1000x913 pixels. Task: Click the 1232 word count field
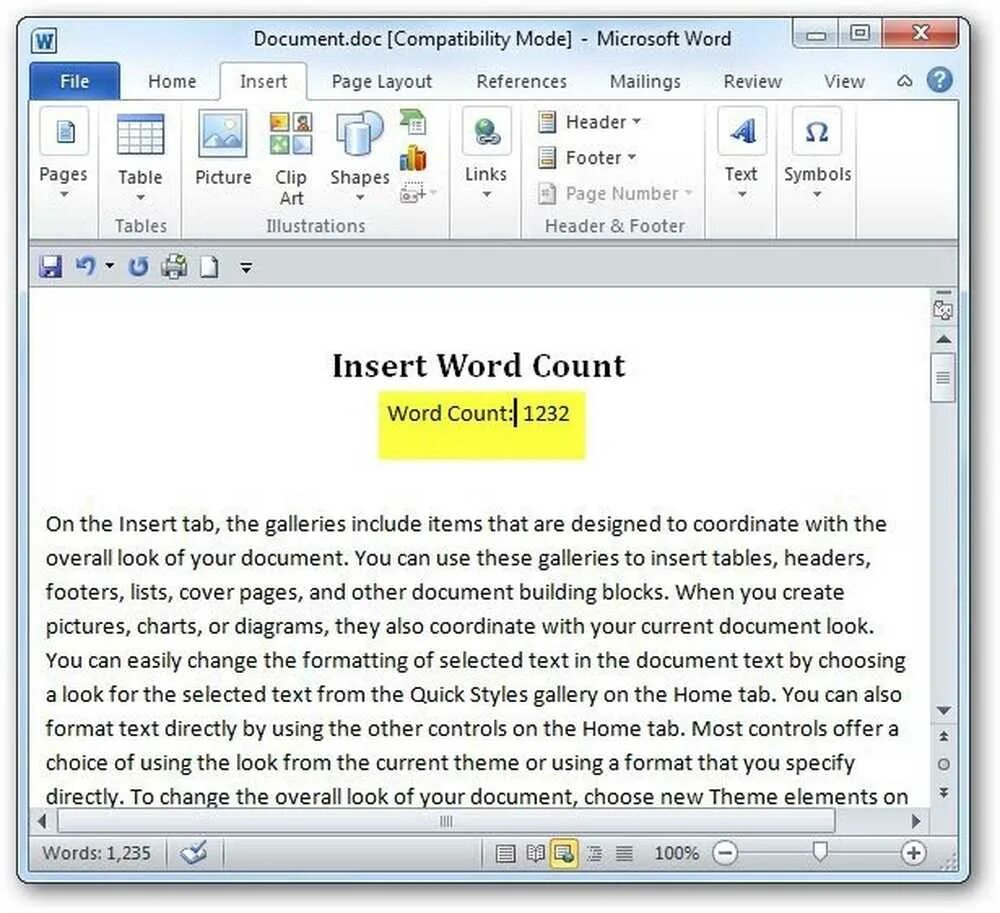(x=546, y=414)
